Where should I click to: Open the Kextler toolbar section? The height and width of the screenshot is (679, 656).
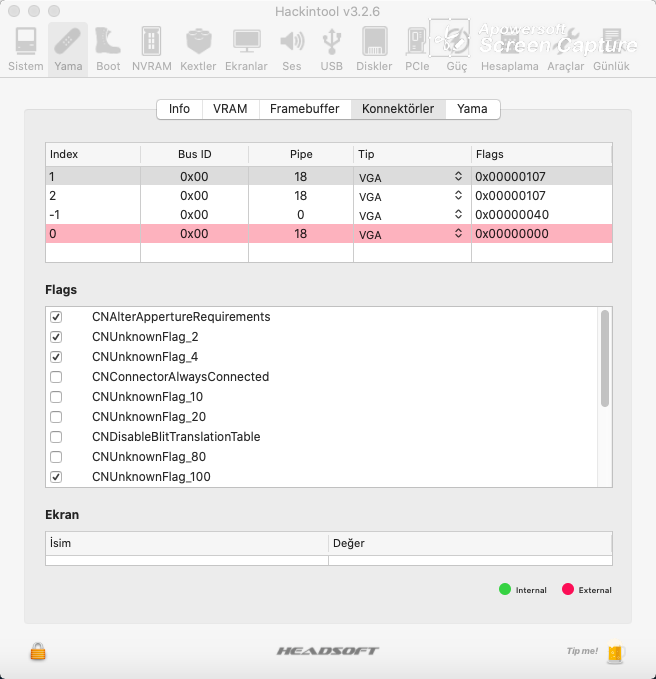(x=198, y=48)
